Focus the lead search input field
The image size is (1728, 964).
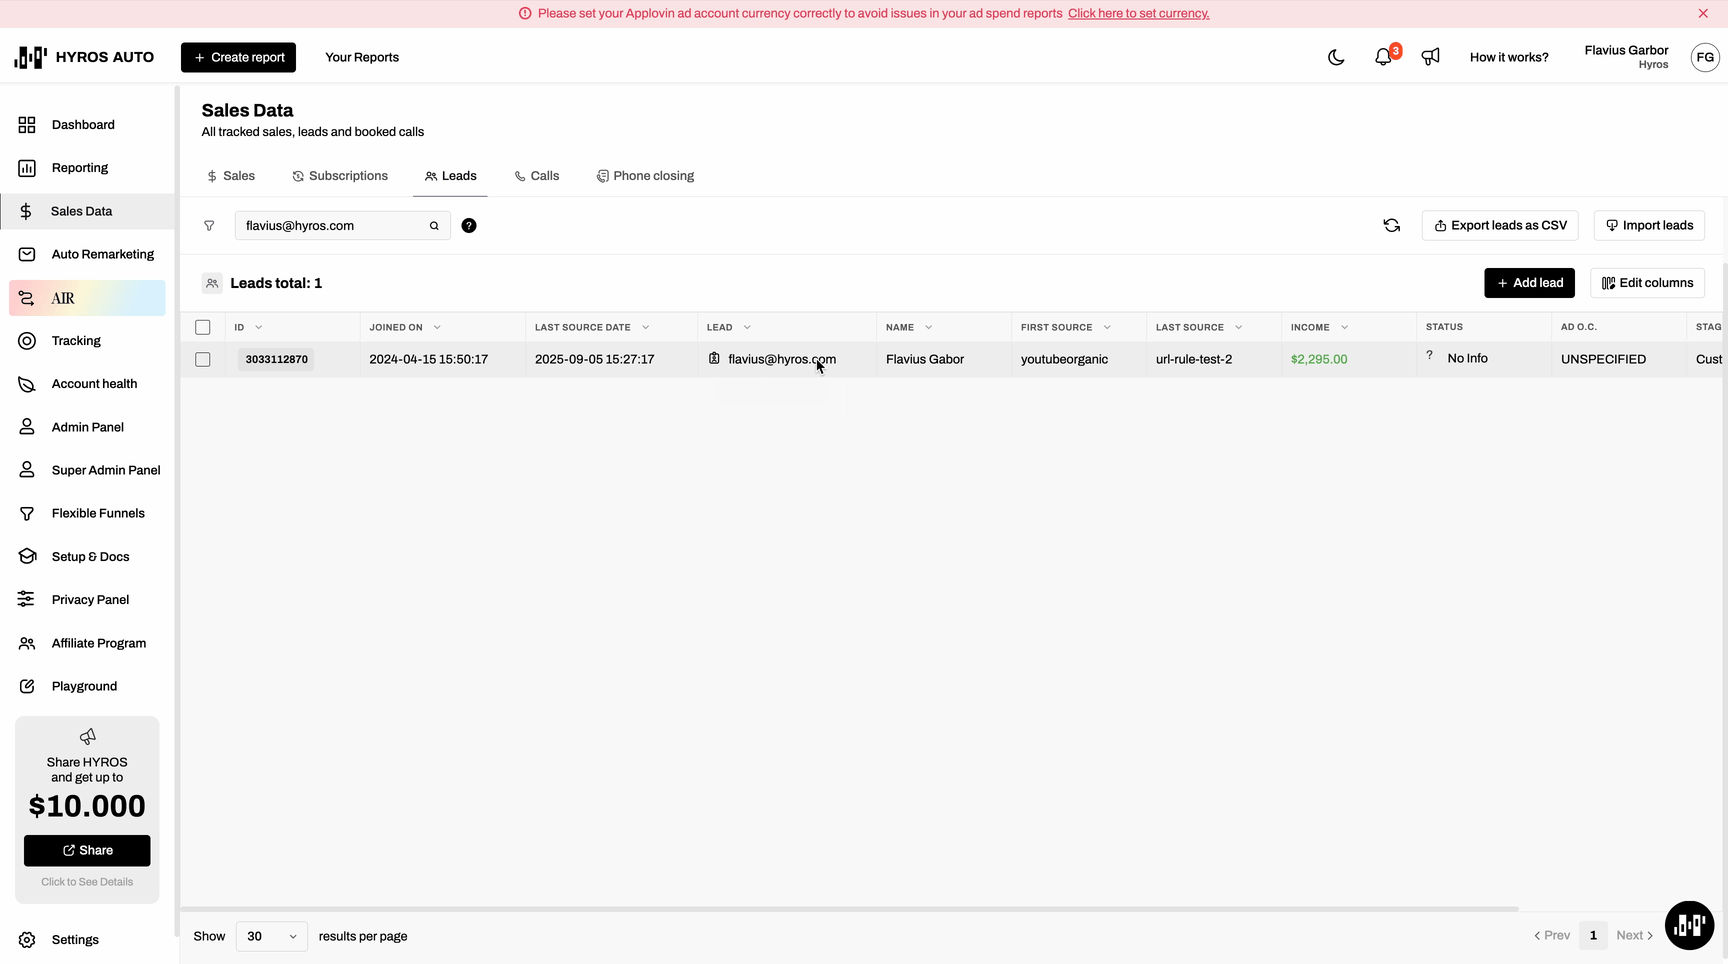tap(330, 226)
